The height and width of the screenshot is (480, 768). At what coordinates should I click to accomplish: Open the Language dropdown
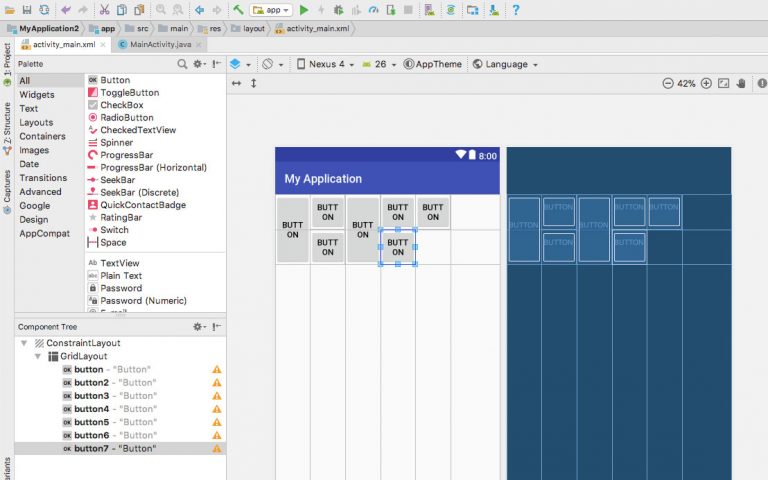click(505, 64)
